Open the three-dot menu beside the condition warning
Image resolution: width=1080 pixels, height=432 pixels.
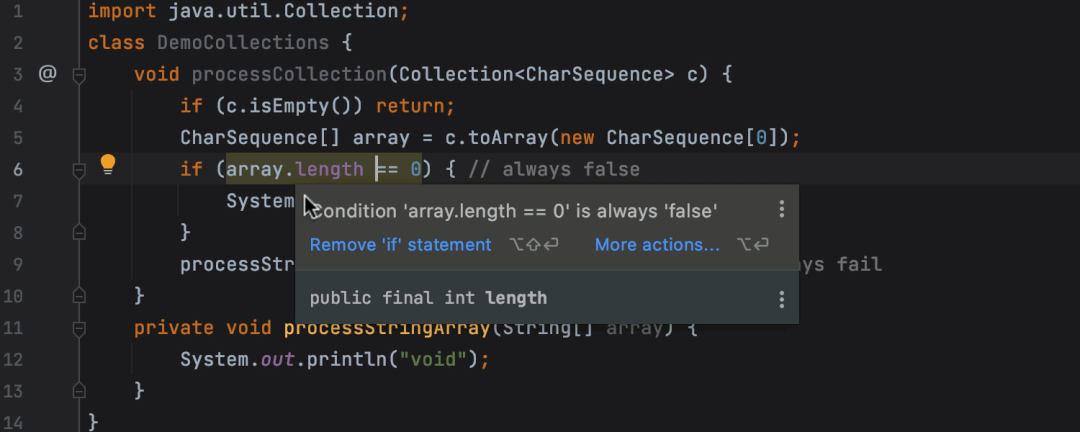pyautogui.click(x=781, y=209)
